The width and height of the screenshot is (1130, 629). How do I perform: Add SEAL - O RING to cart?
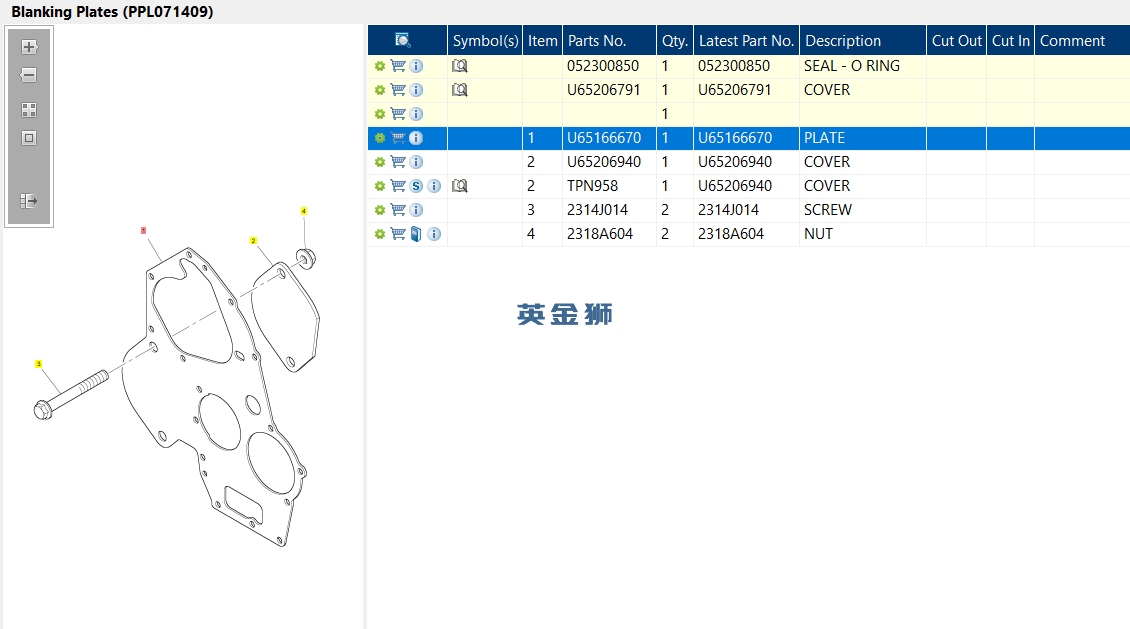pos(398,66)
